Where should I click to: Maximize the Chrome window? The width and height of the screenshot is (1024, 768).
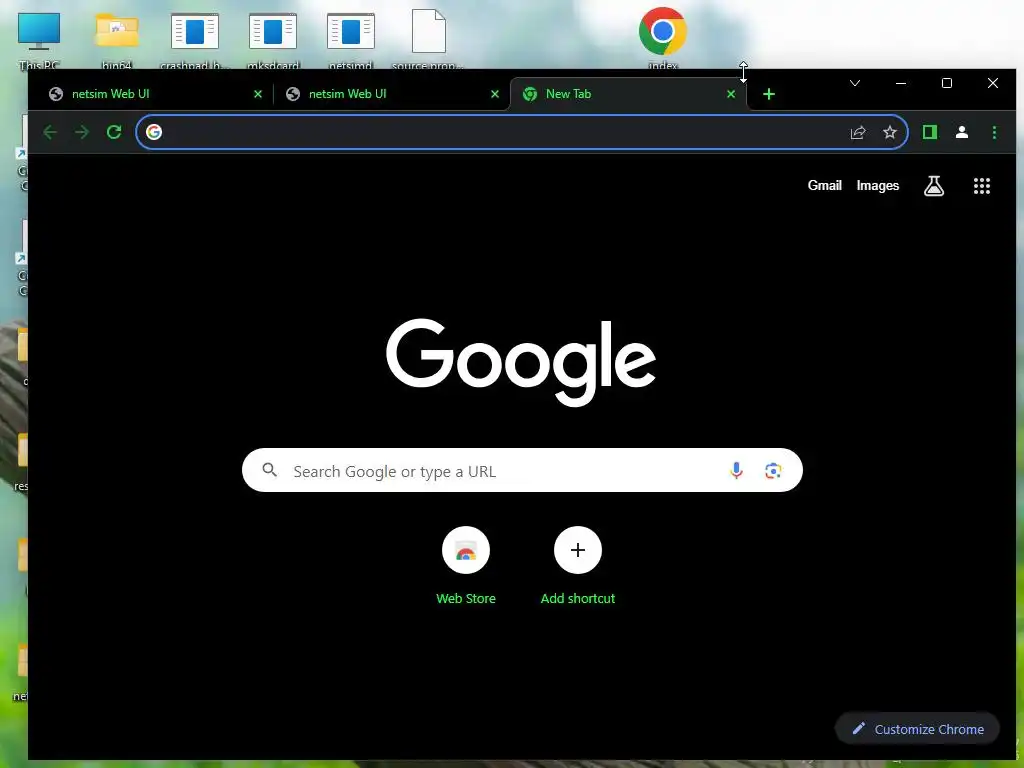pos(947,83)
